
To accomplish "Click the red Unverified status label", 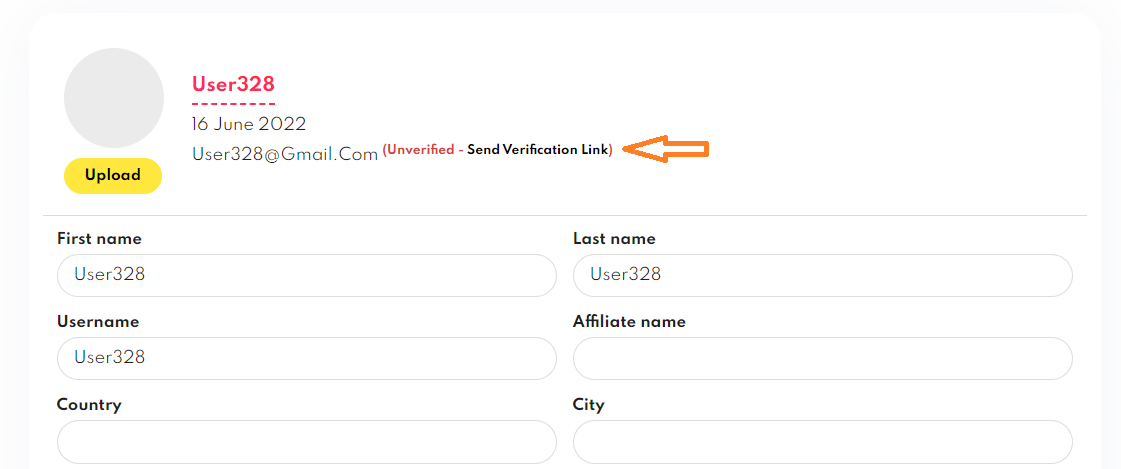I will tap(420, 150).
